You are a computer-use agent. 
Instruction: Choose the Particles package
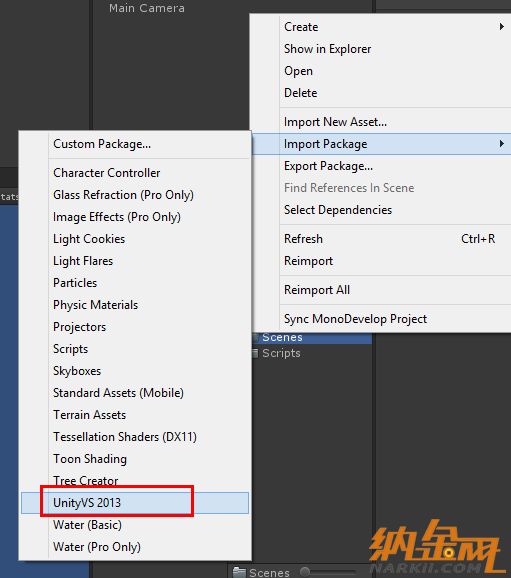(x=135, y=283)
